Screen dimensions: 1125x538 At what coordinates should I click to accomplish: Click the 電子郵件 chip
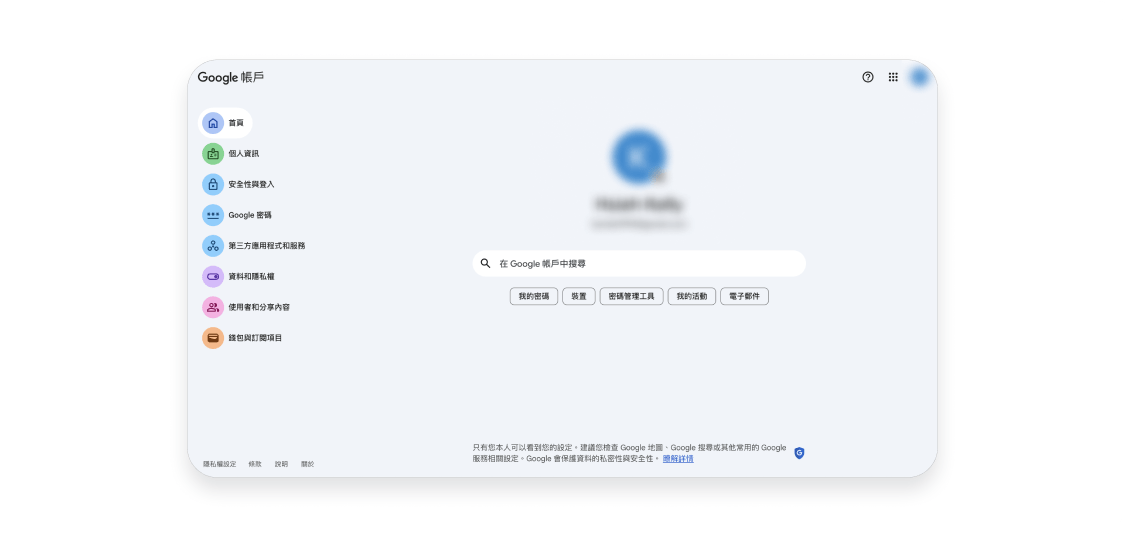(x=744, y=296)
